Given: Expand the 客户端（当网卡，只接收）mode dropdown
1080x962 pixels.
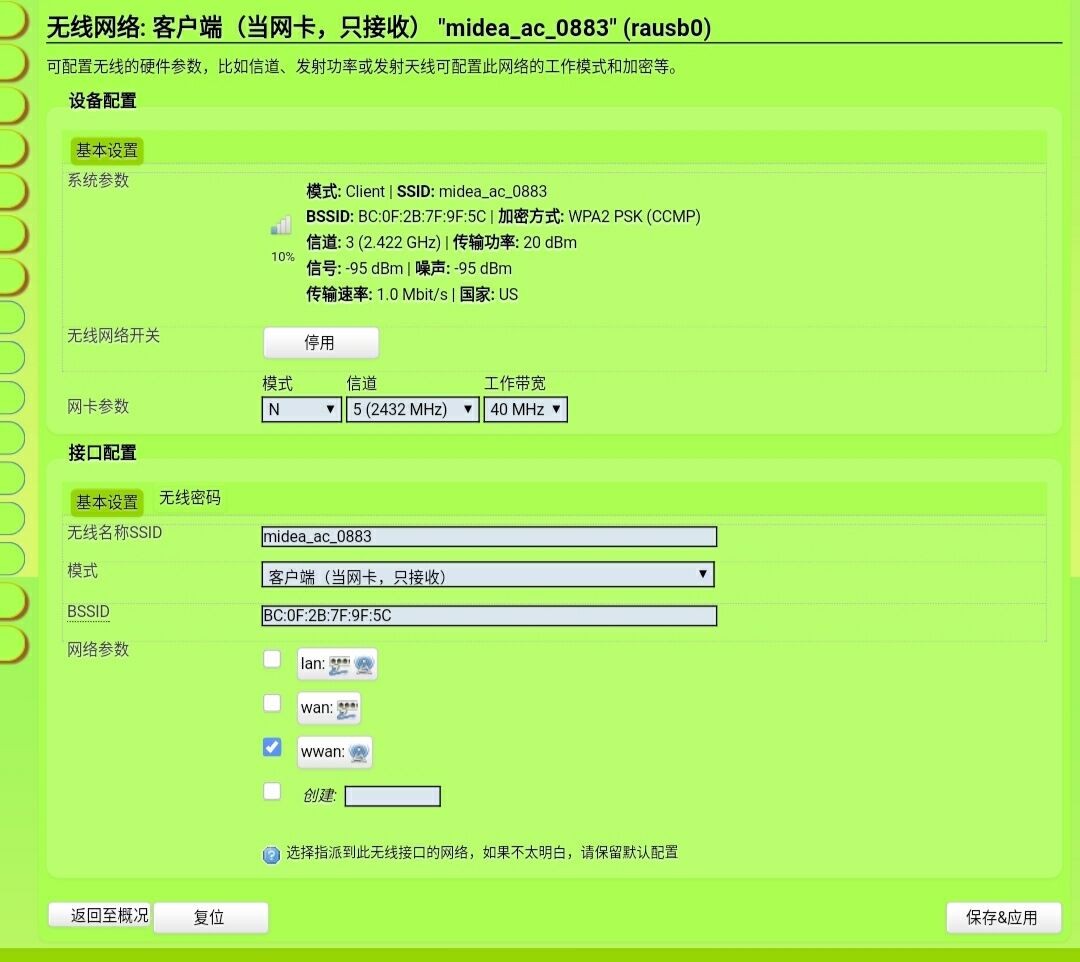Looking at the screenshot, I should point(488,575).
